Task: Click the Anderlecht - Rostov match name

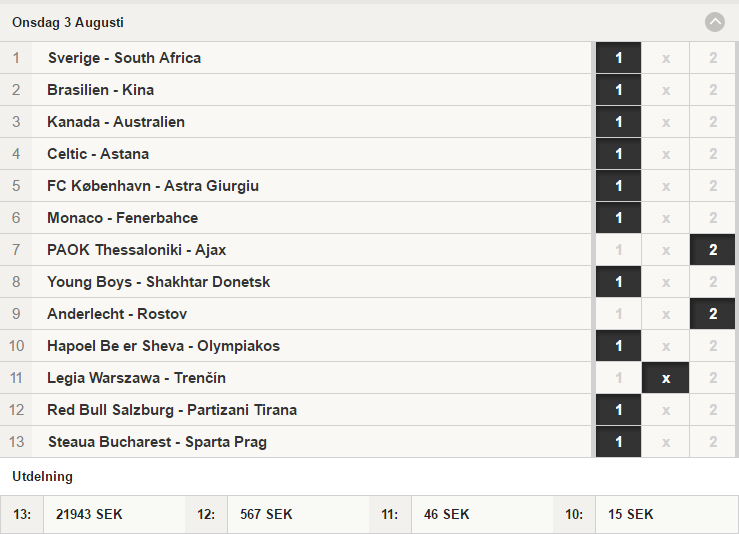Action: pyautogui.click(x=117, y=314)
